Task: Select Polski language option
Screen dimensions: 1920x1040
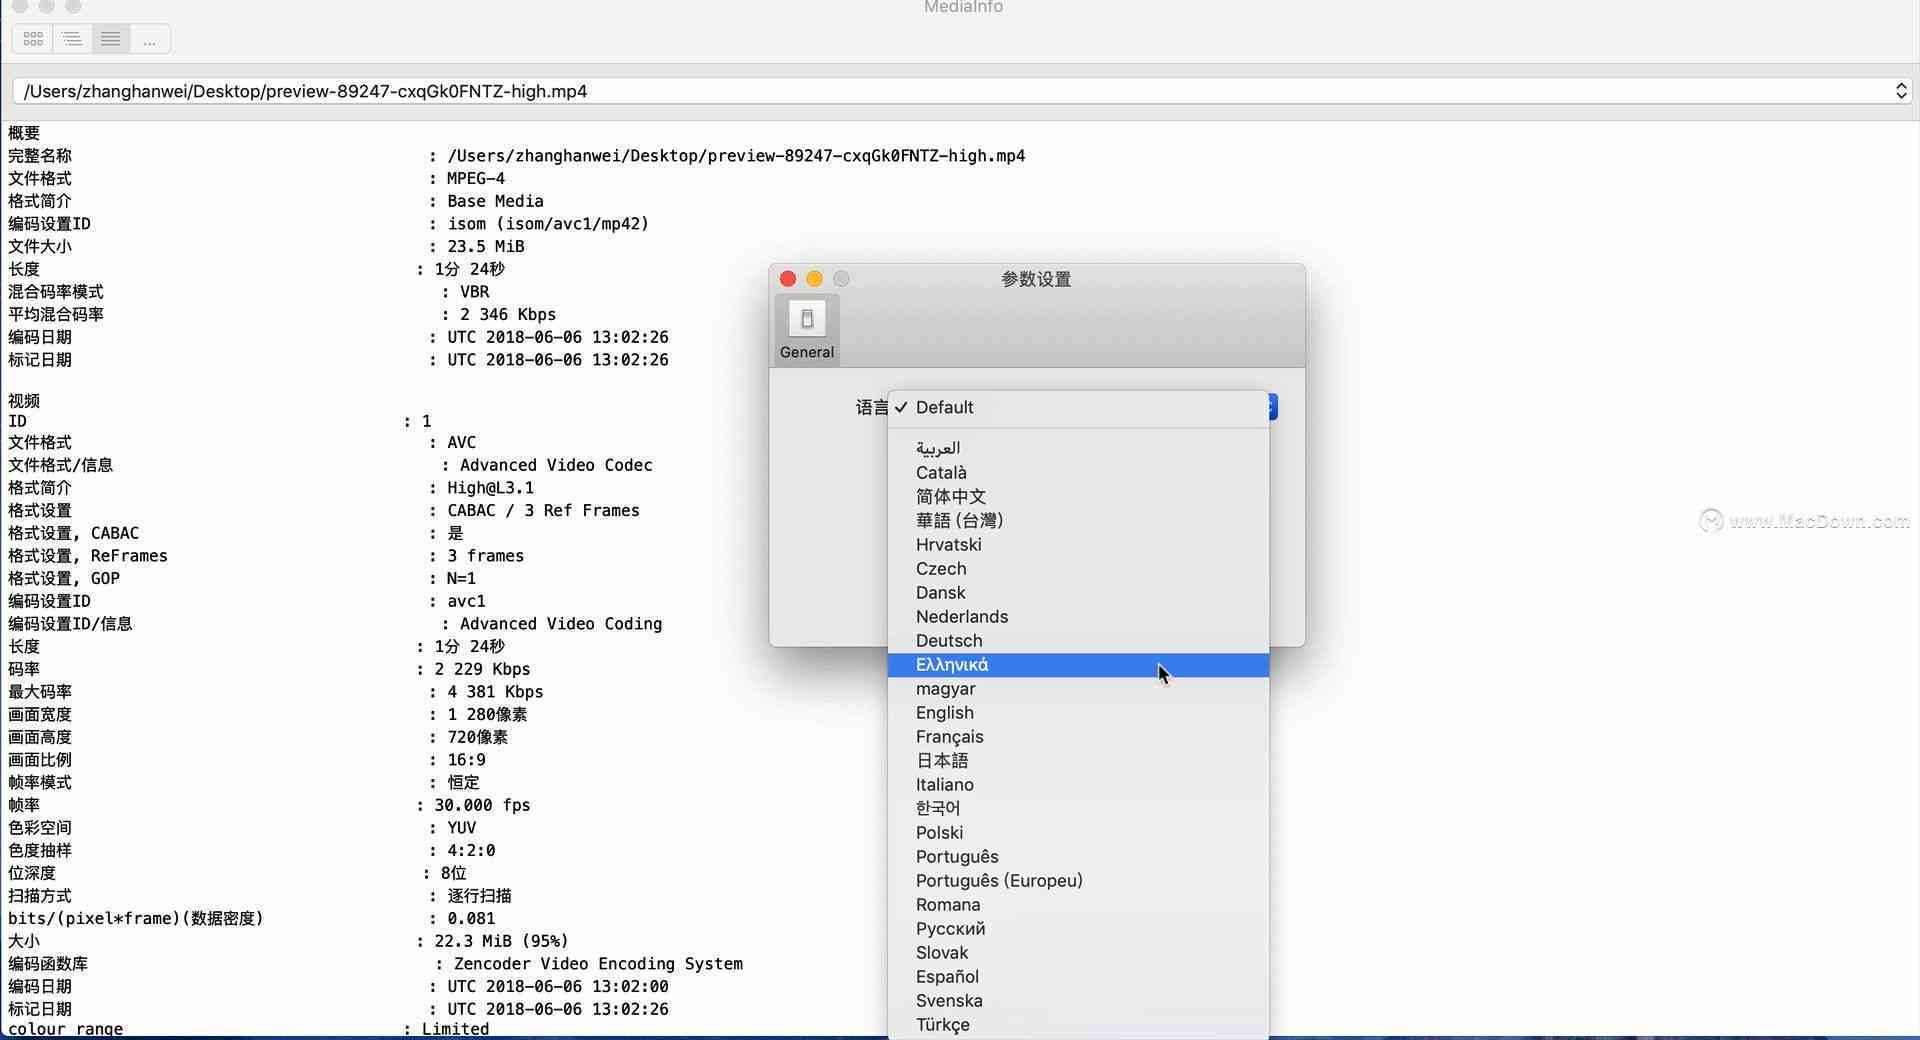Action: pos(1078,832)
